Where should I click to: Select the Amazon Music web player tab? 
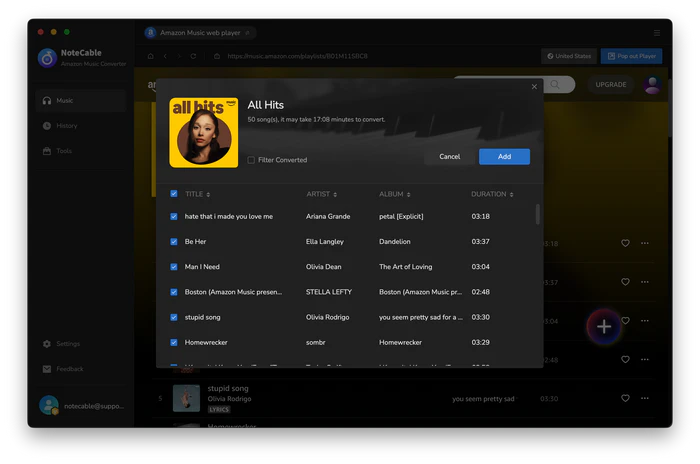click(x=200, y=33)
